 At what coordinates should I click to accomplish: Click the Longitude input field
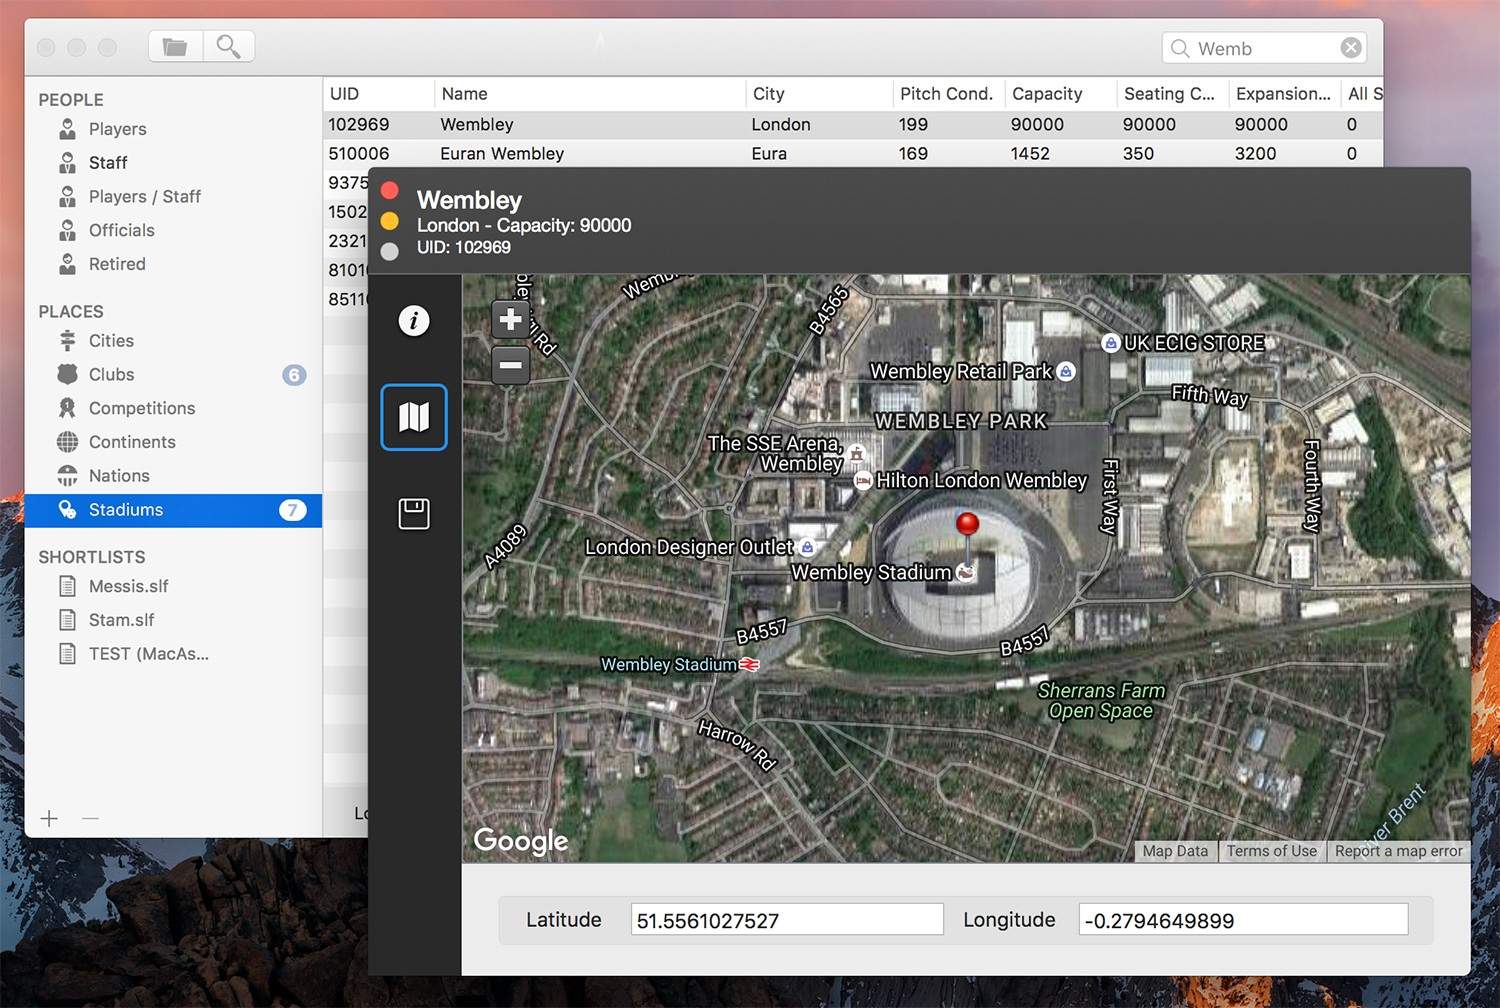pyautogui.click(x=1243, y=920)
